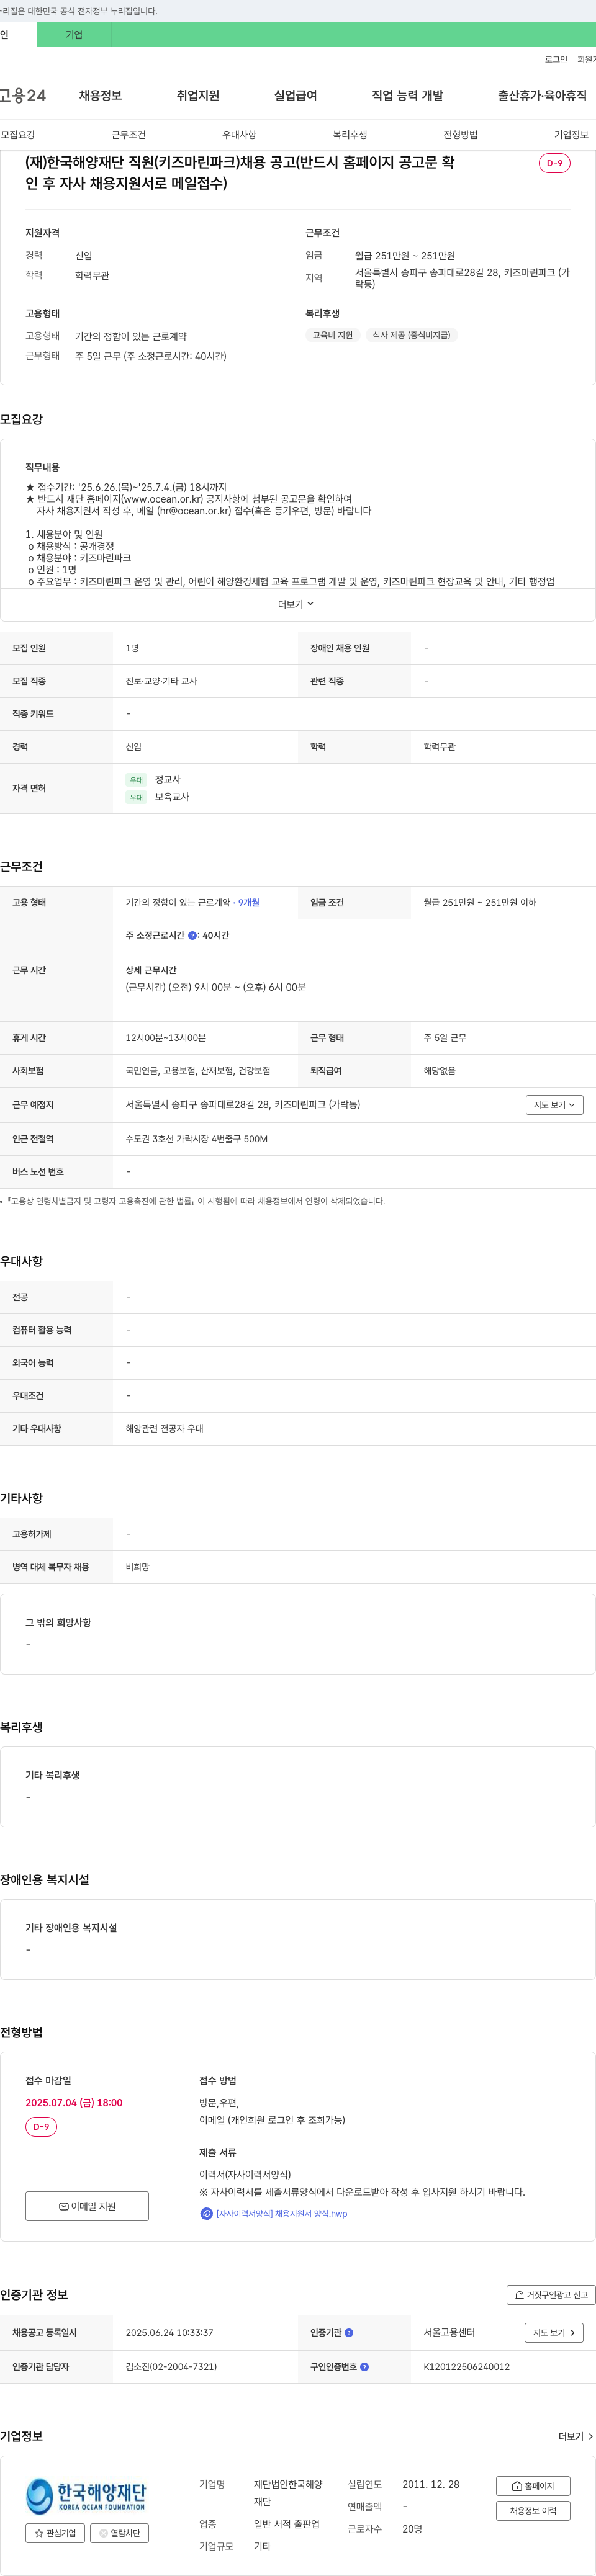Jump to 모집요강 section tab
The width and height of the screenshot is (596, 2576).
[18, 135]
